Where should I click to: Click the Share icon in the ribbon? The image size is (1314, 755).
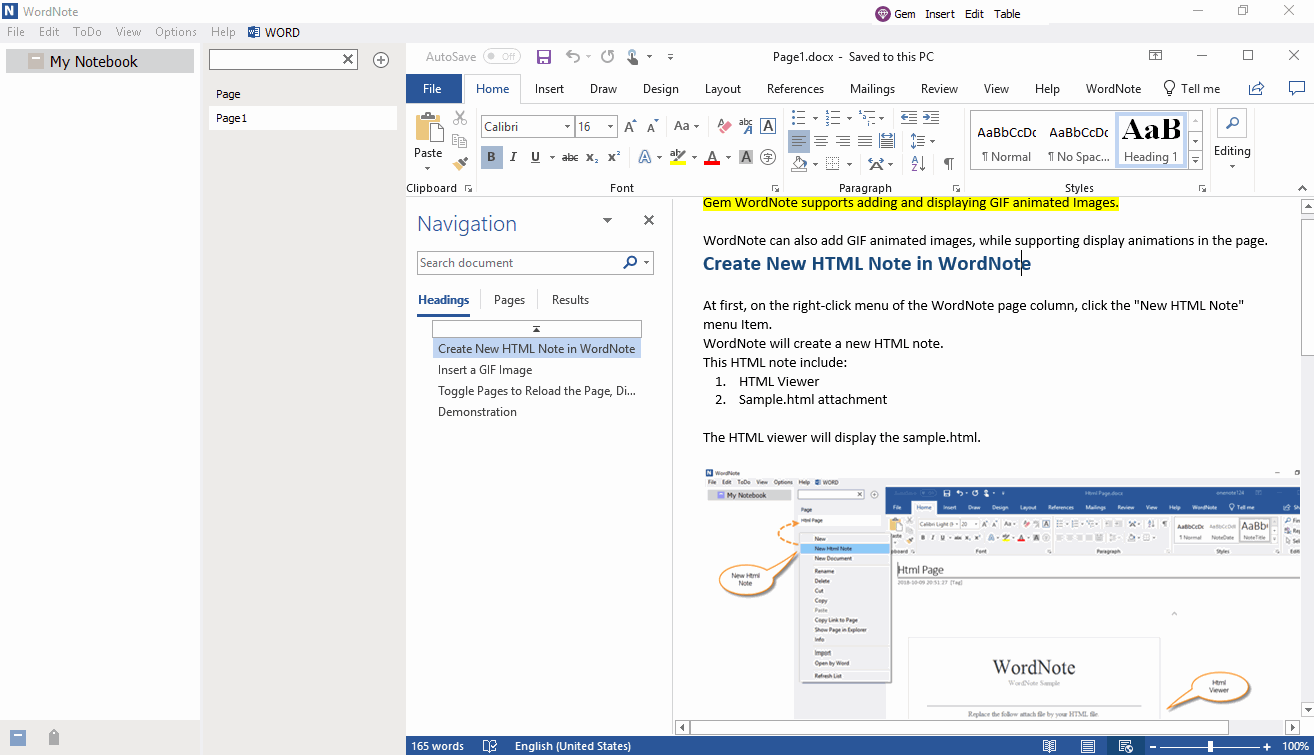pyautogui.click(x=1256, y=89)
